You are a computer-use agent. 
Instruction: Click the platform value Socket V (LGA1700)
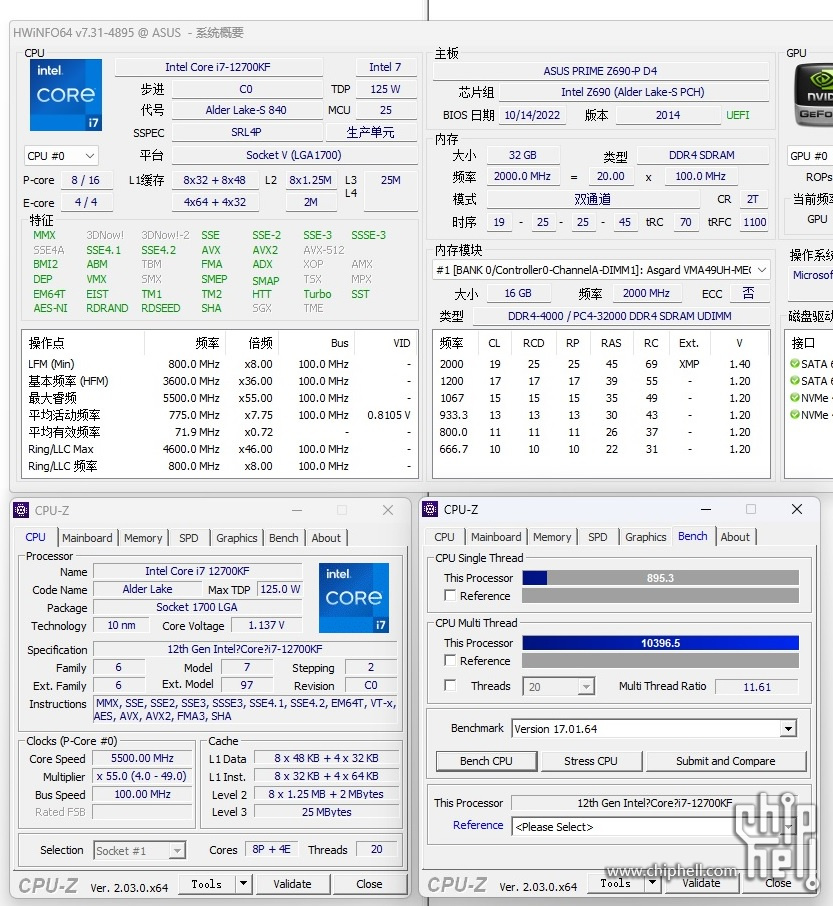[x=294, y=155]
